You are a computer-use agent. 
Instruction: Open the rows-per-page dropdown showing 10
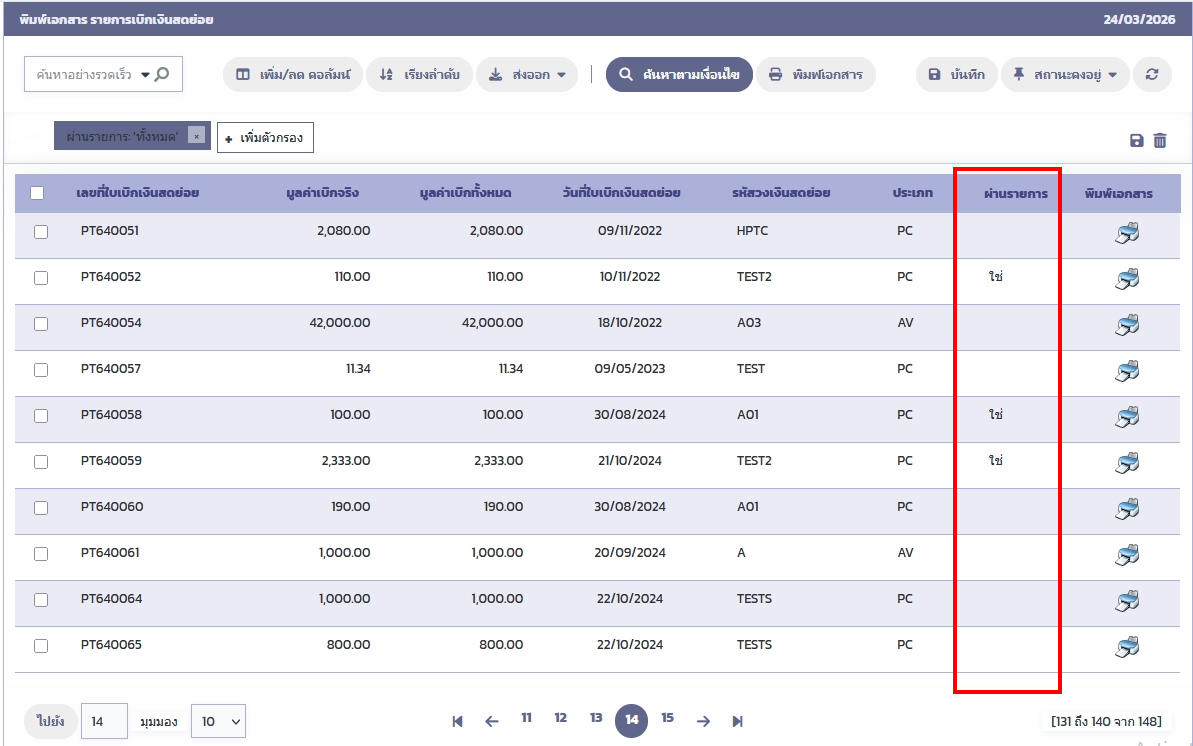pyautogui.click(x=218, y=721)
